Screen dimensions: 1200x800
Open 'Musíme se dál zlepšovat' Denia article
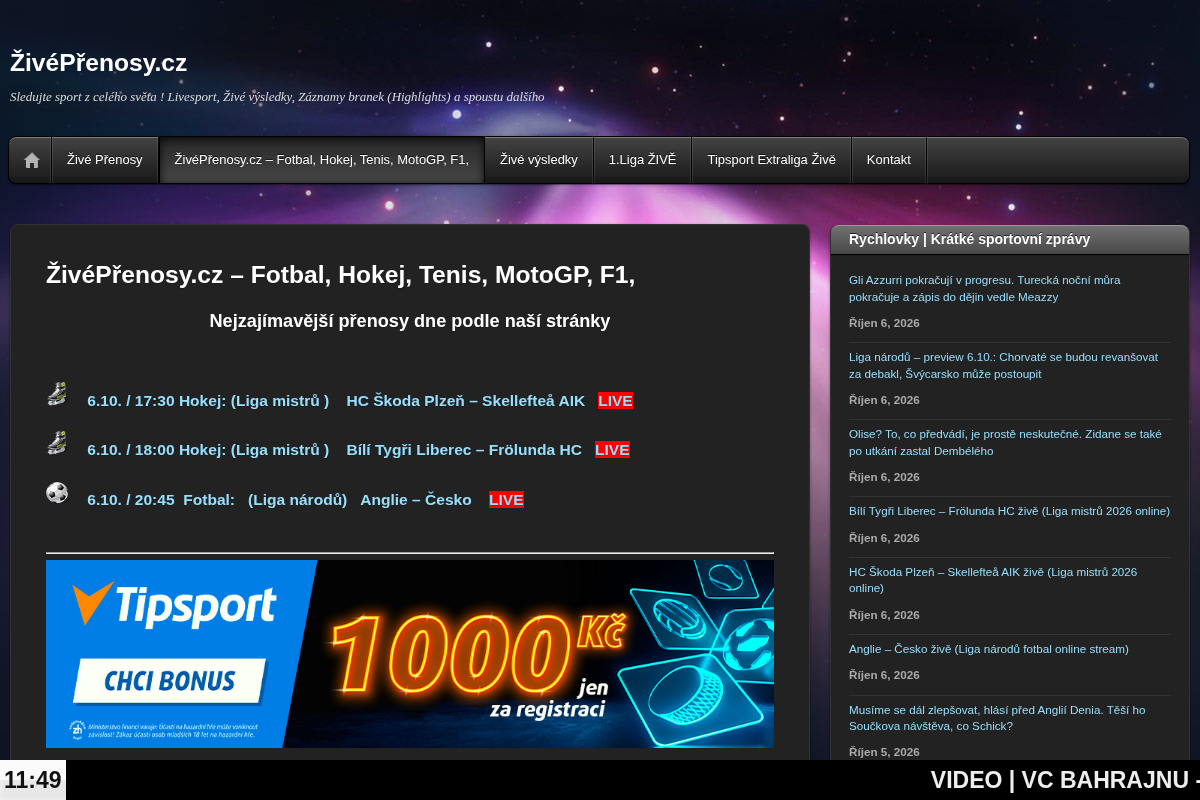(997, 718)
